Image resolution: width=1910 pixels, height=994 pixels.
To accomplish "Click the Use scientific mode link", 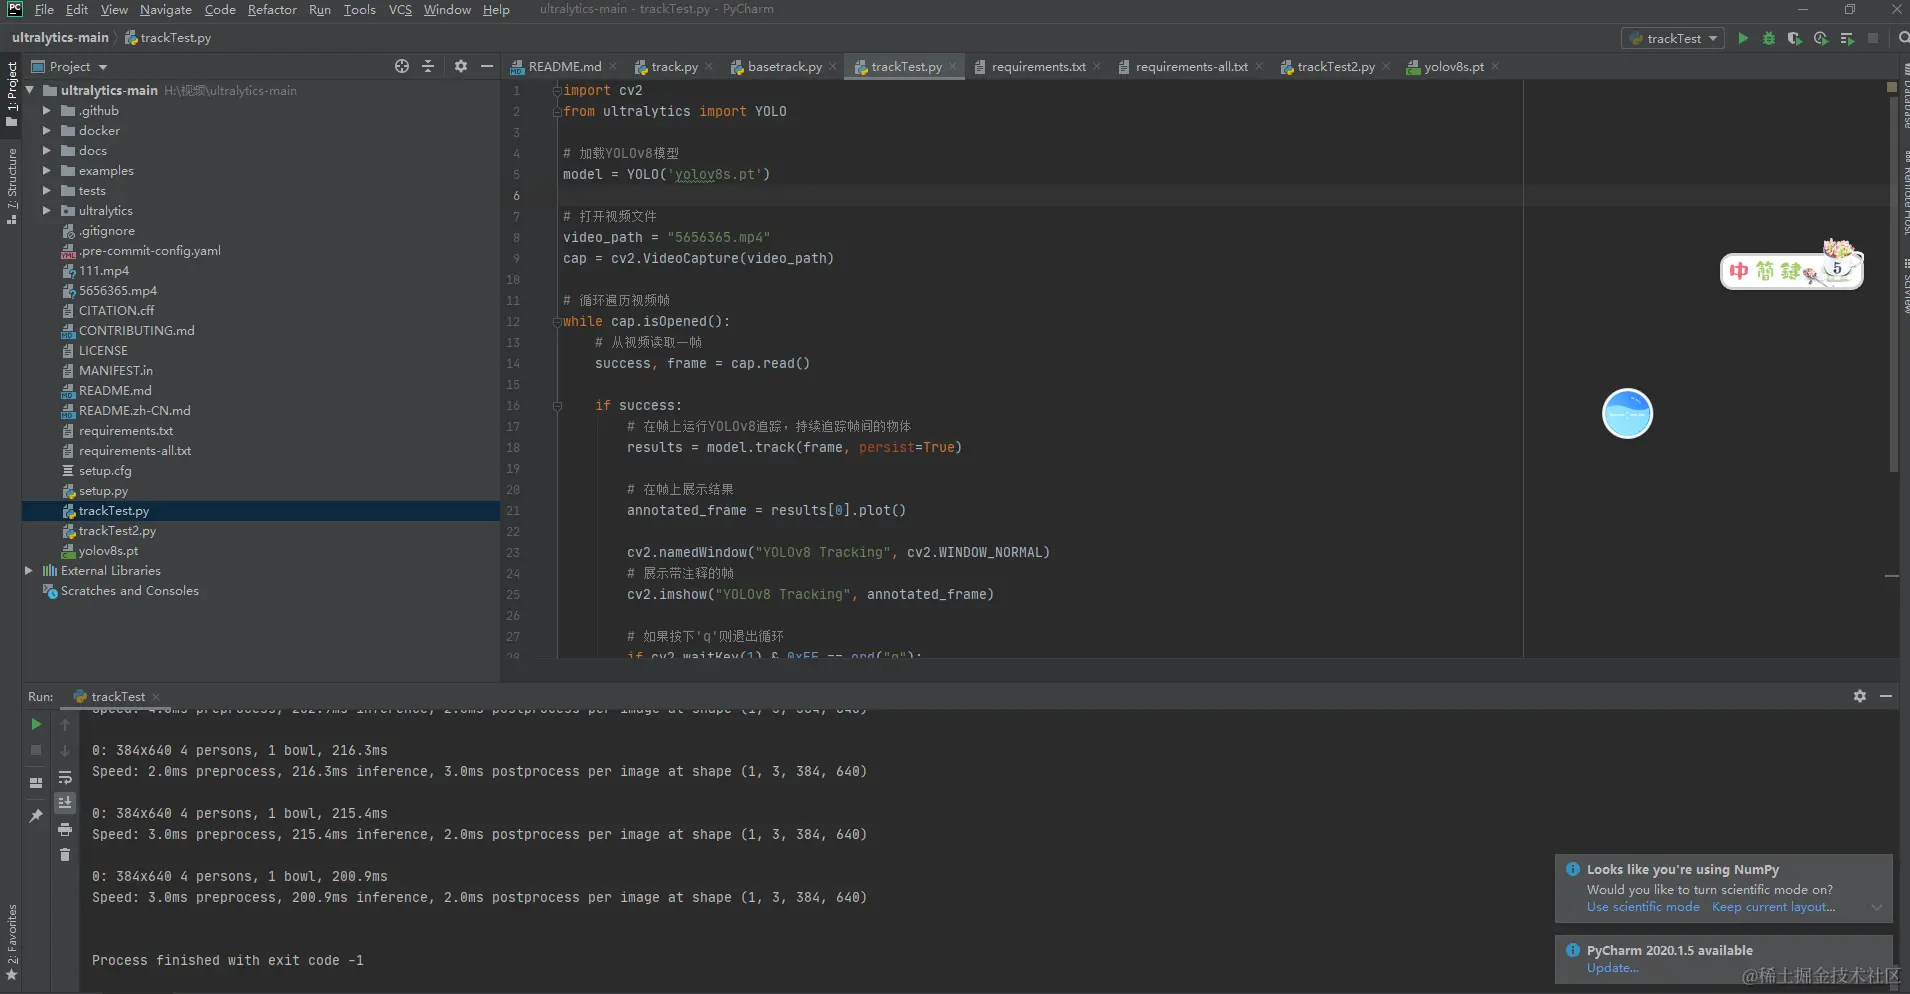I will click(1642, 907).
